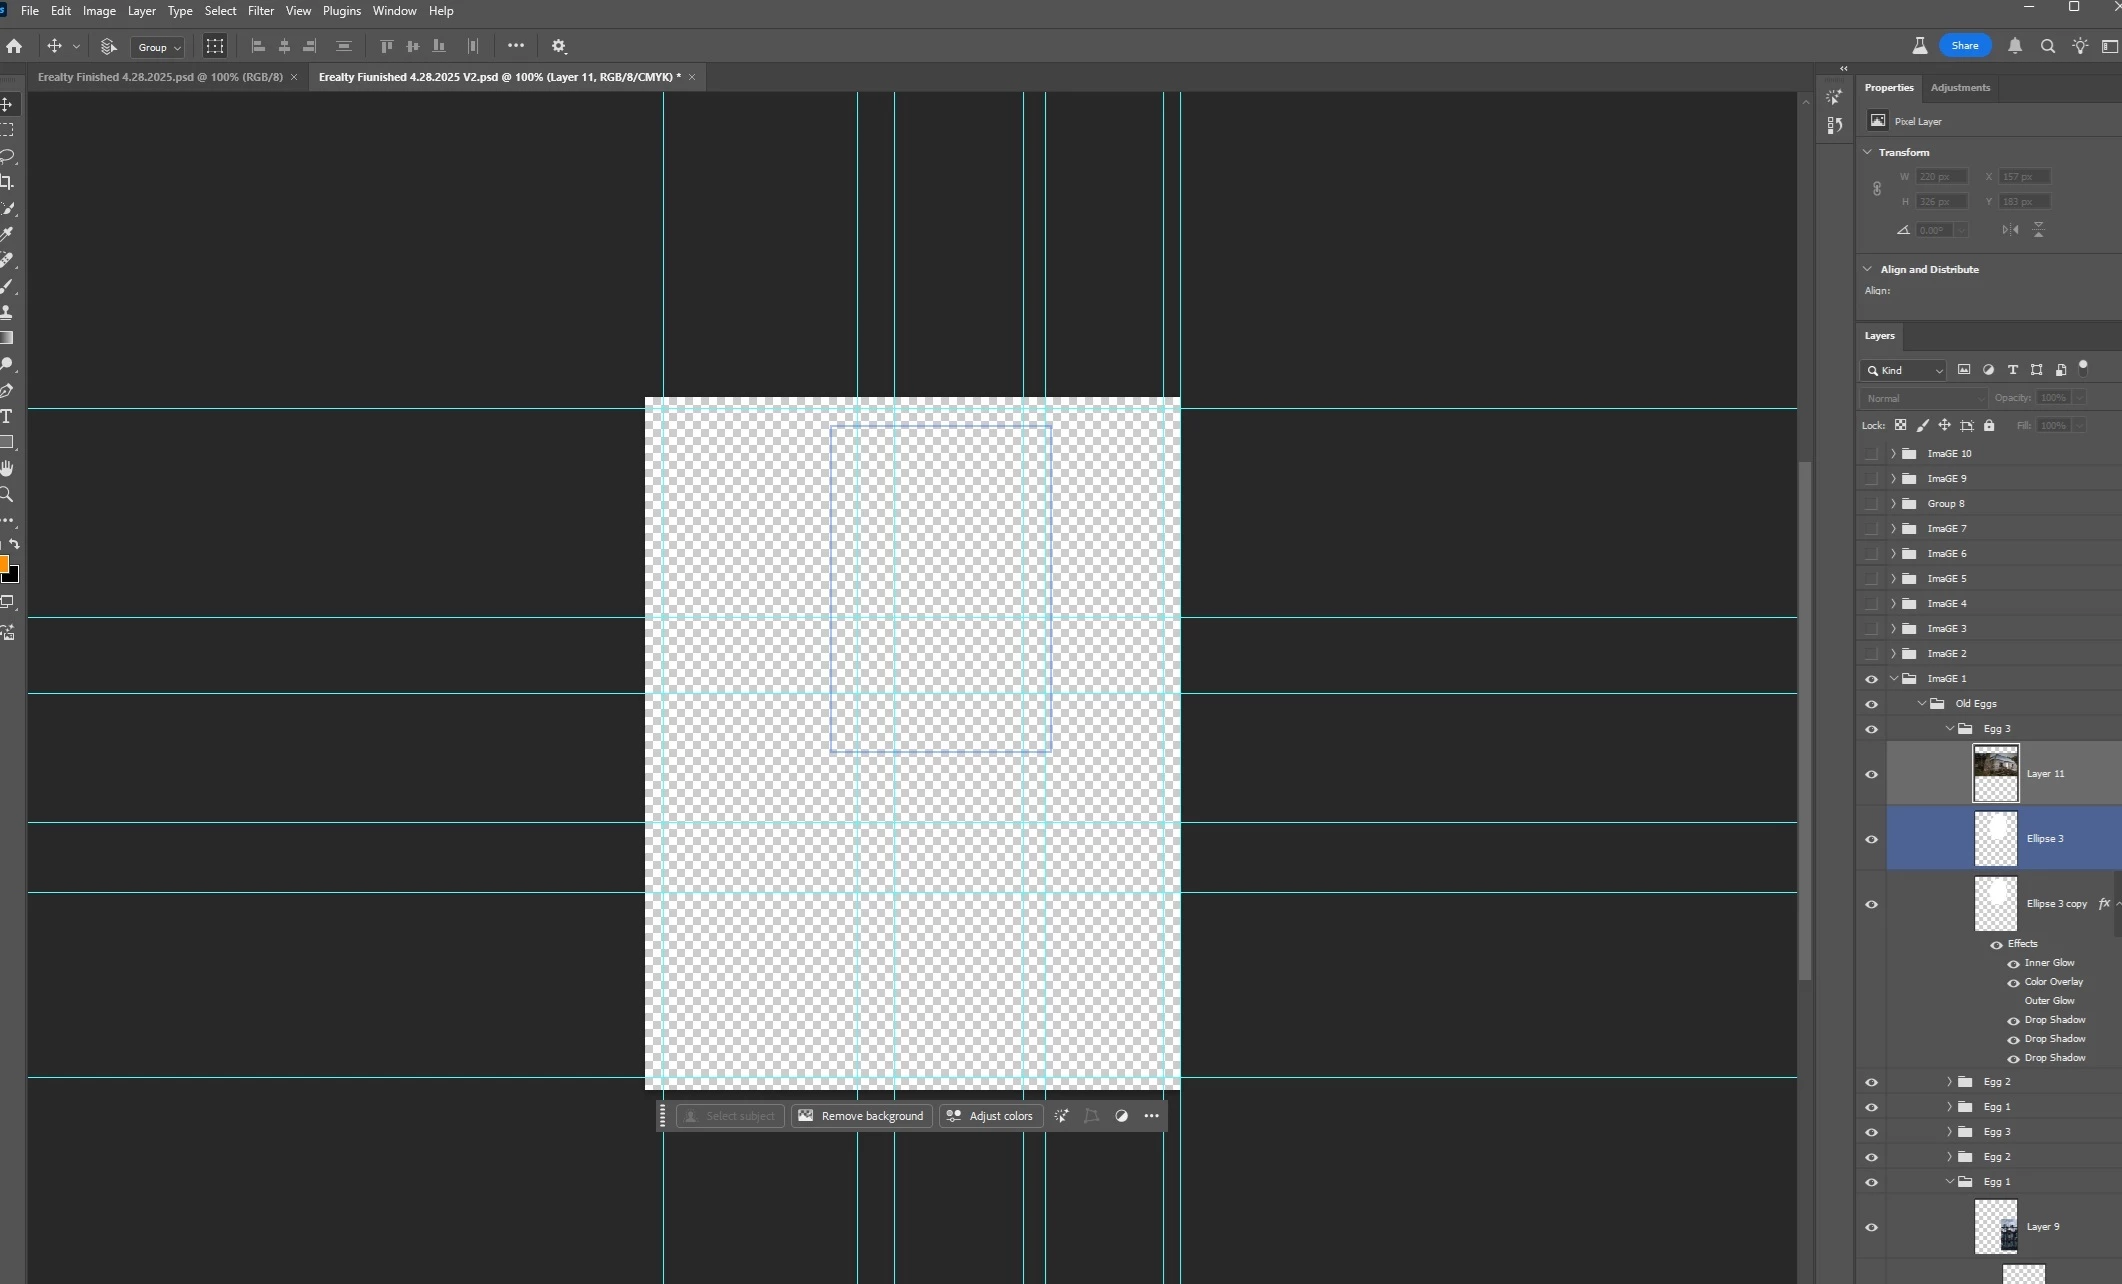Select the Hand tool

click(7, 468)
